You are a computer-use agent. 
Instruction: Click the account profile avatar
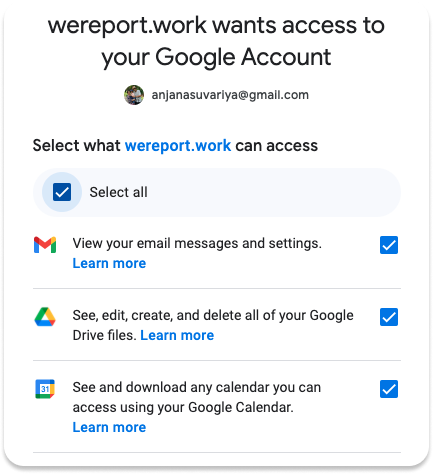click(134, 95)
